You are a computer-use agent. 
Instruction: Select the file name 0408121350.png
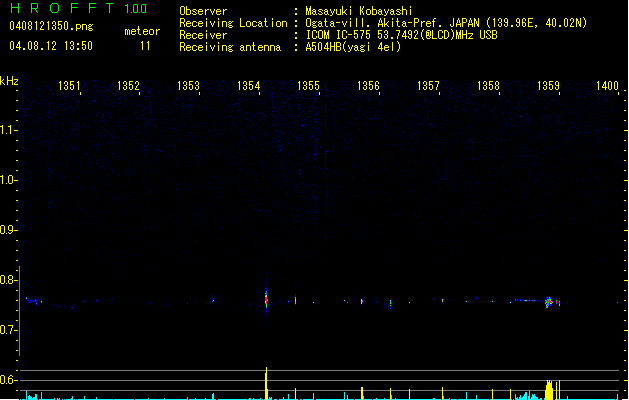(51, 26)
